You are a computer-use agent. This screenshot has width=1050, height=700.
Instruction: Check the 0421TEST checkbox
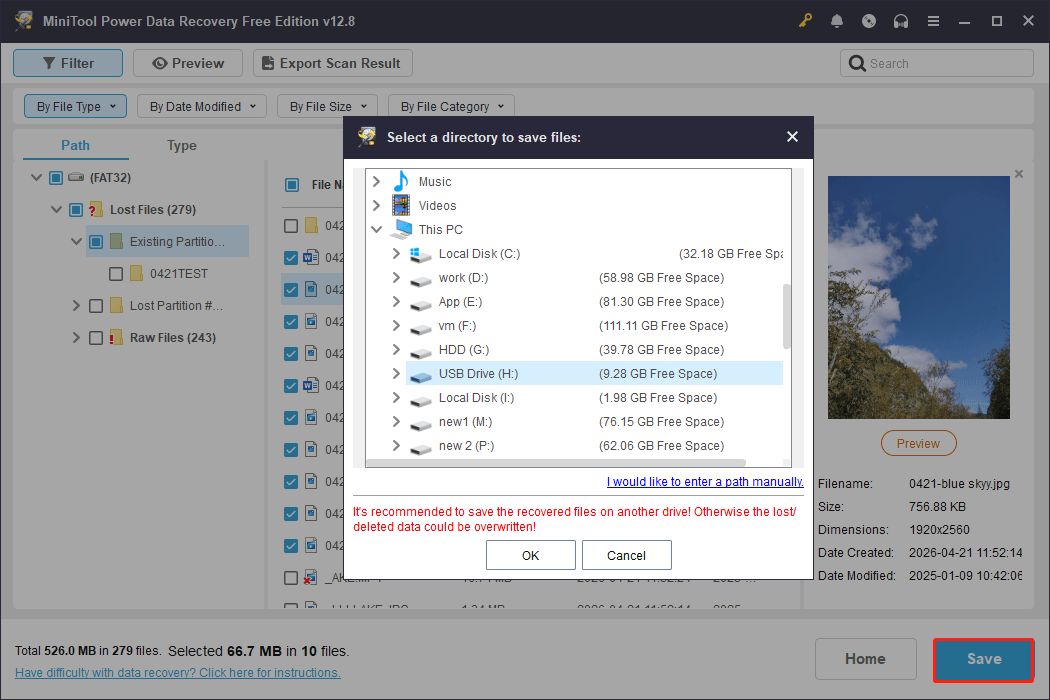point(116,273)
